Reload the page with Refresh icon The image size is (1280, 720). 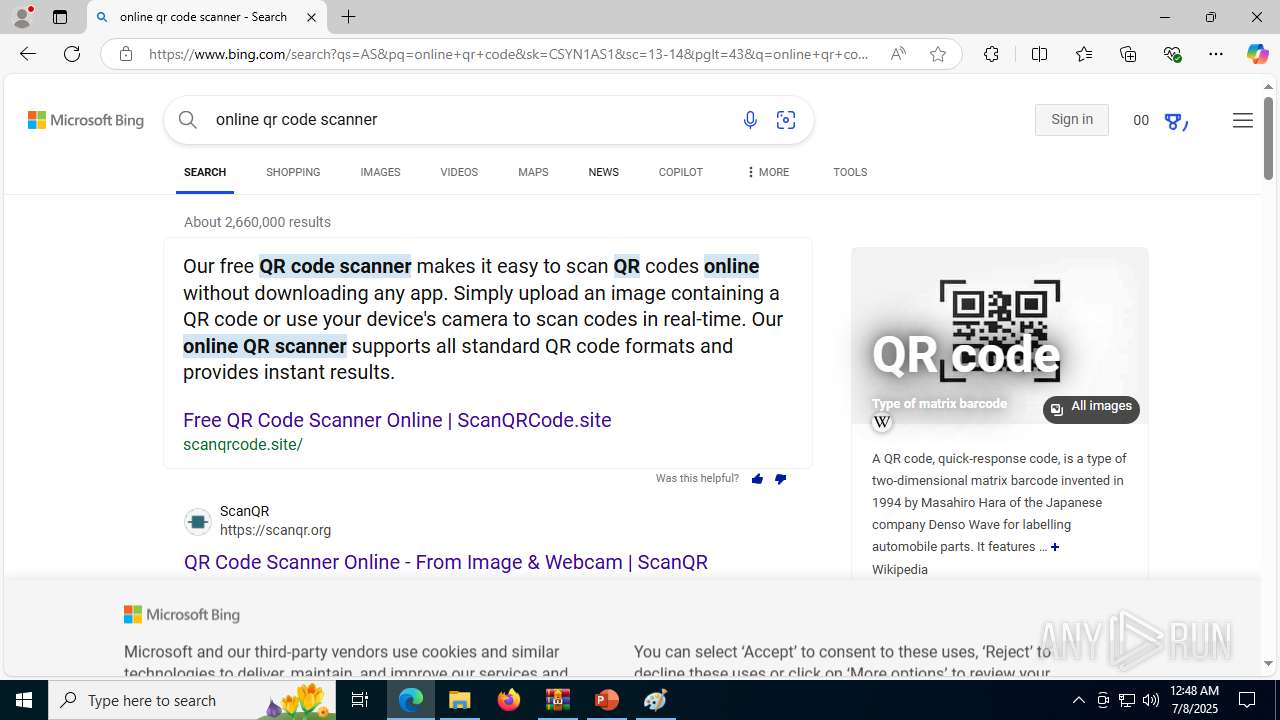click(72, 54)
